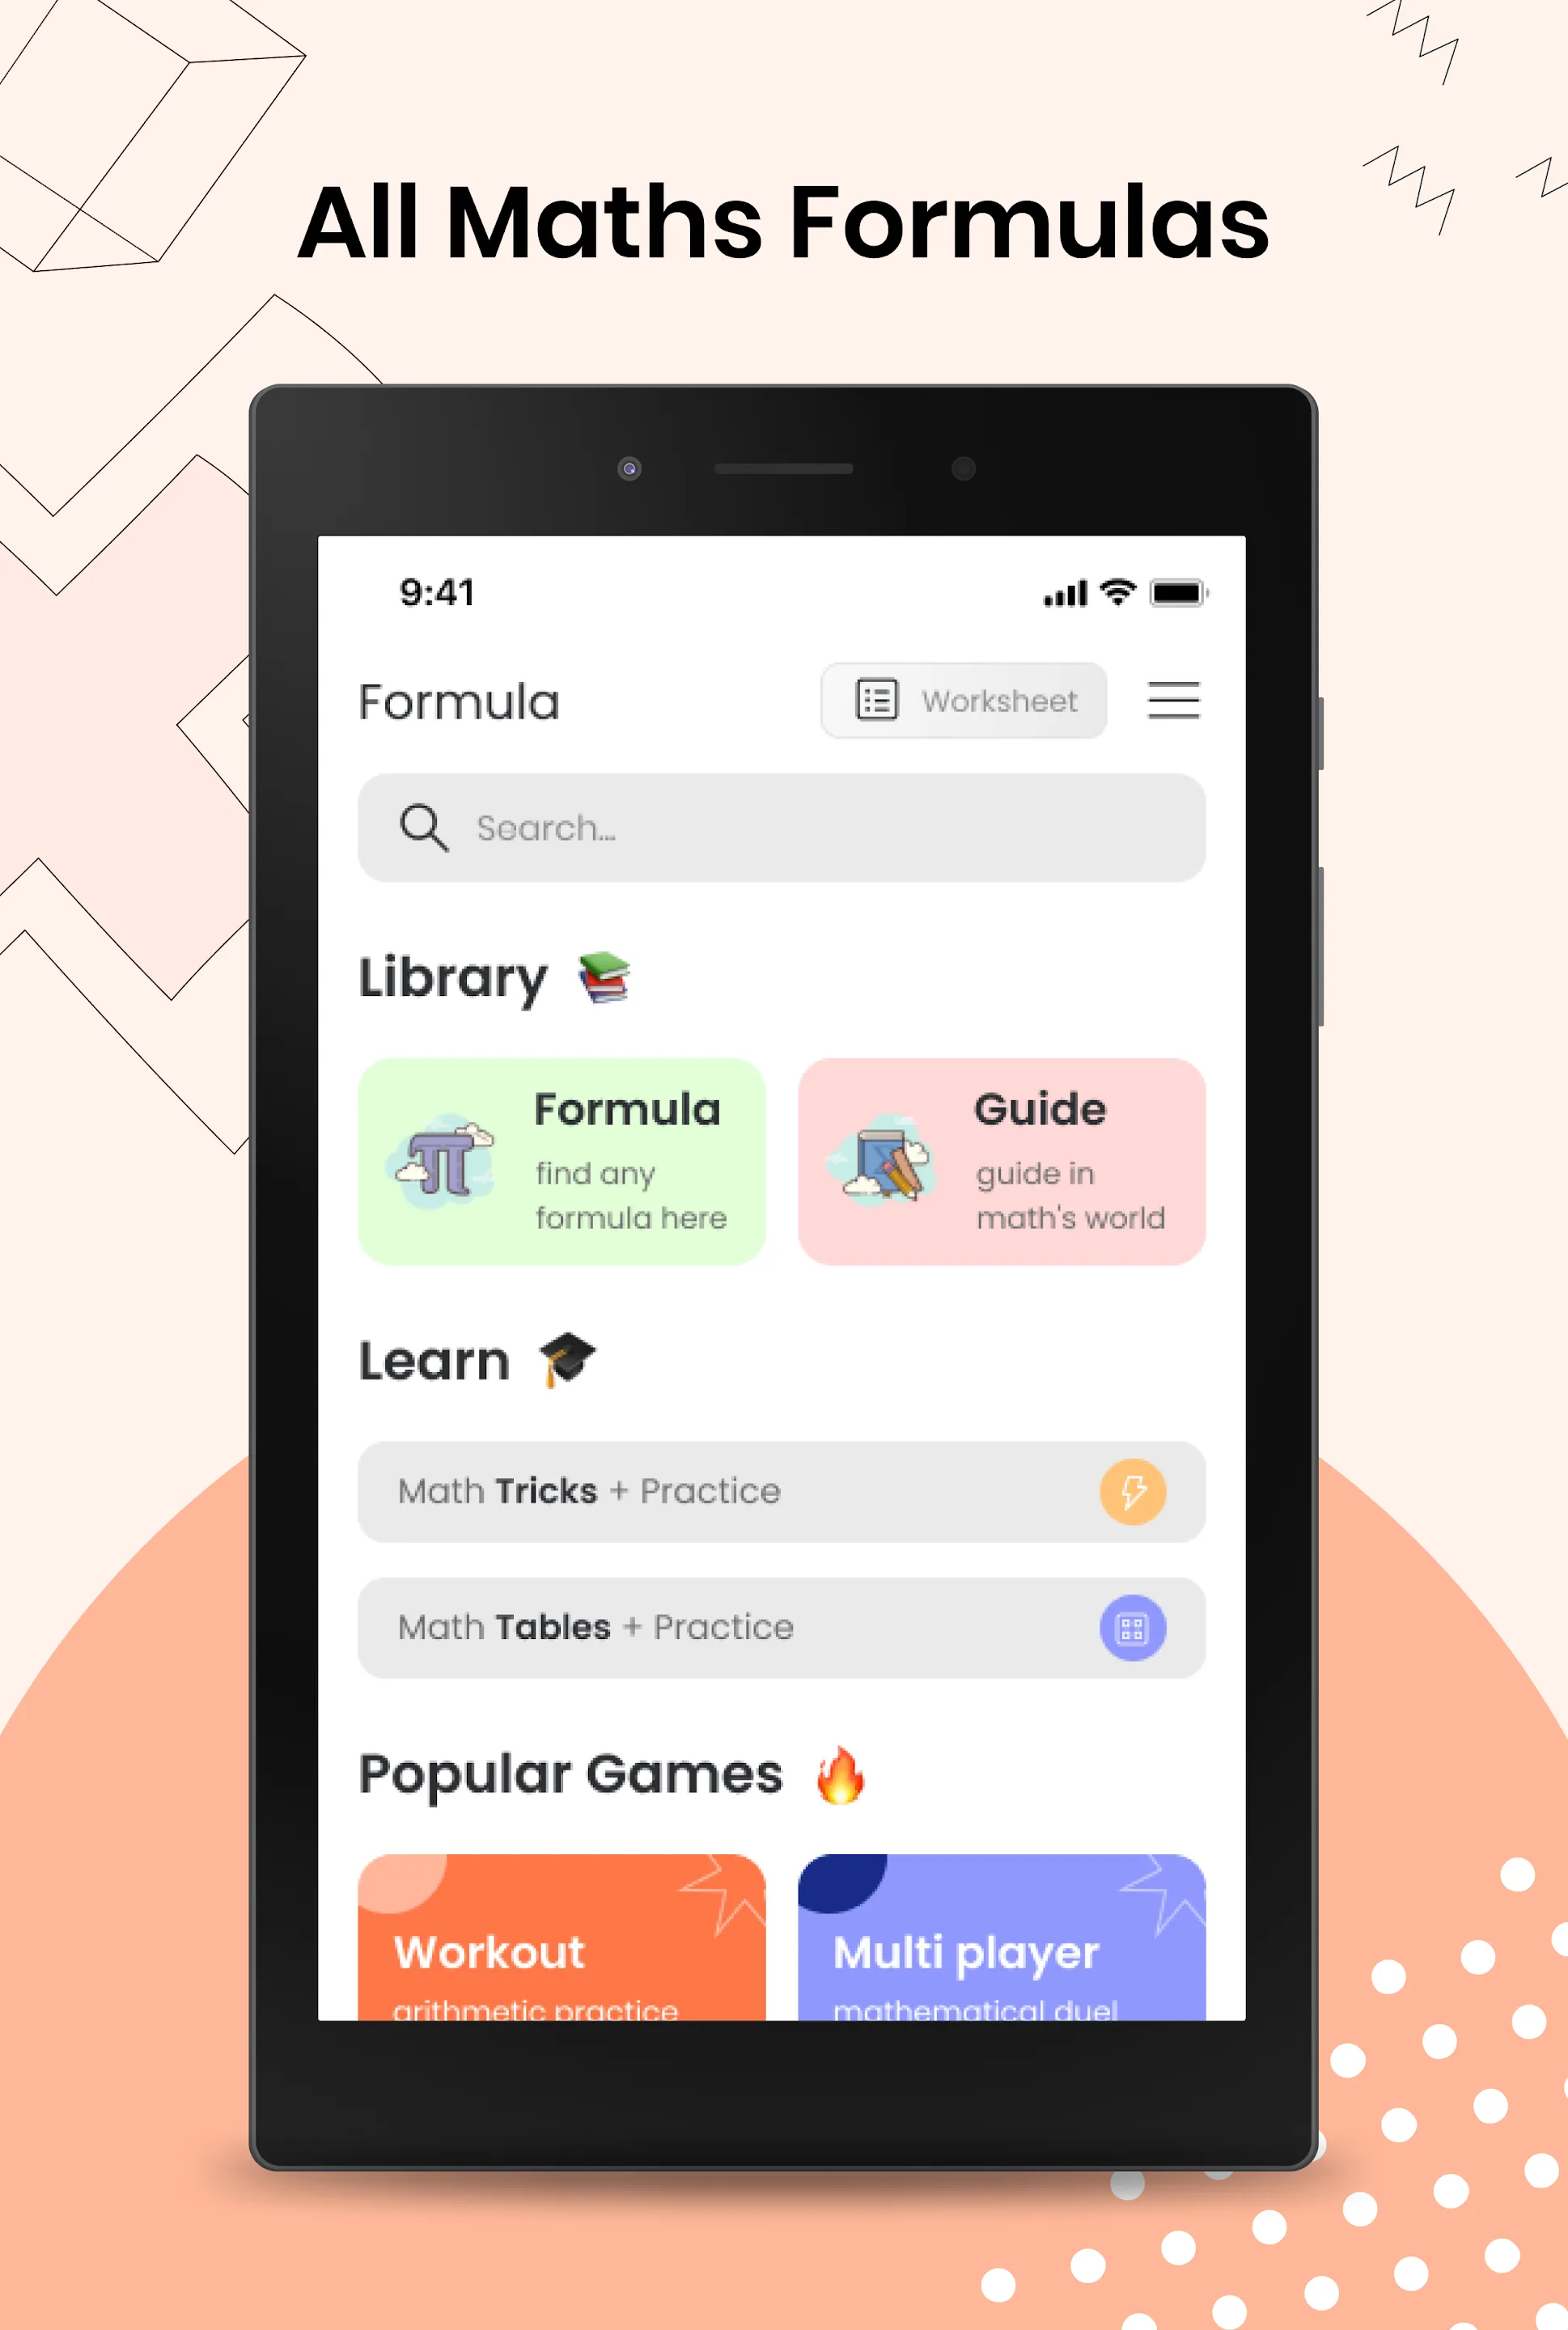This screenshot has width=1568, height=2330.
Task: Click the Math Tables + Practice row
Action: click(782, 1627)
